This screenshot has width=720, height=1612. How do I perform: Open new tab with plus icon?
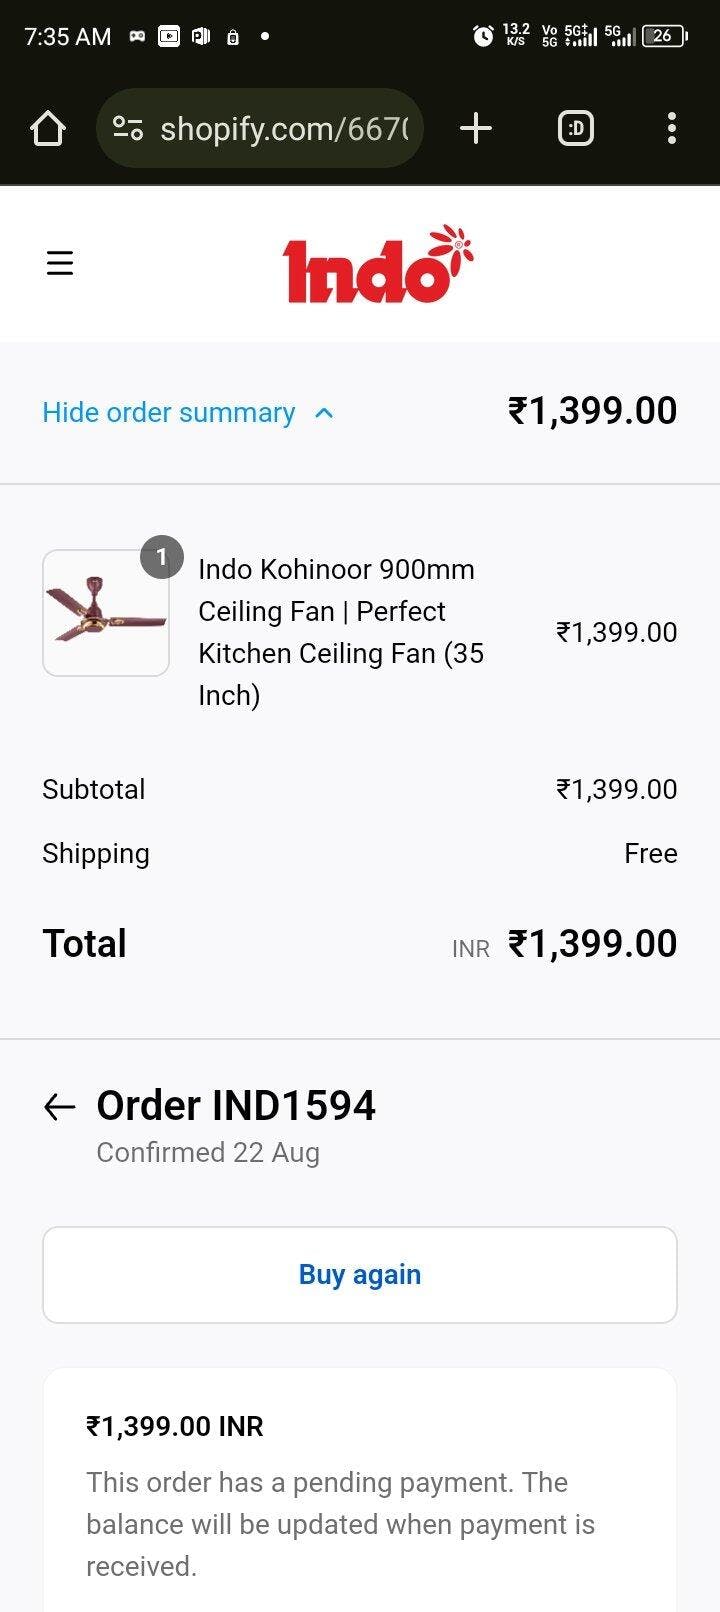coord(476,128)
